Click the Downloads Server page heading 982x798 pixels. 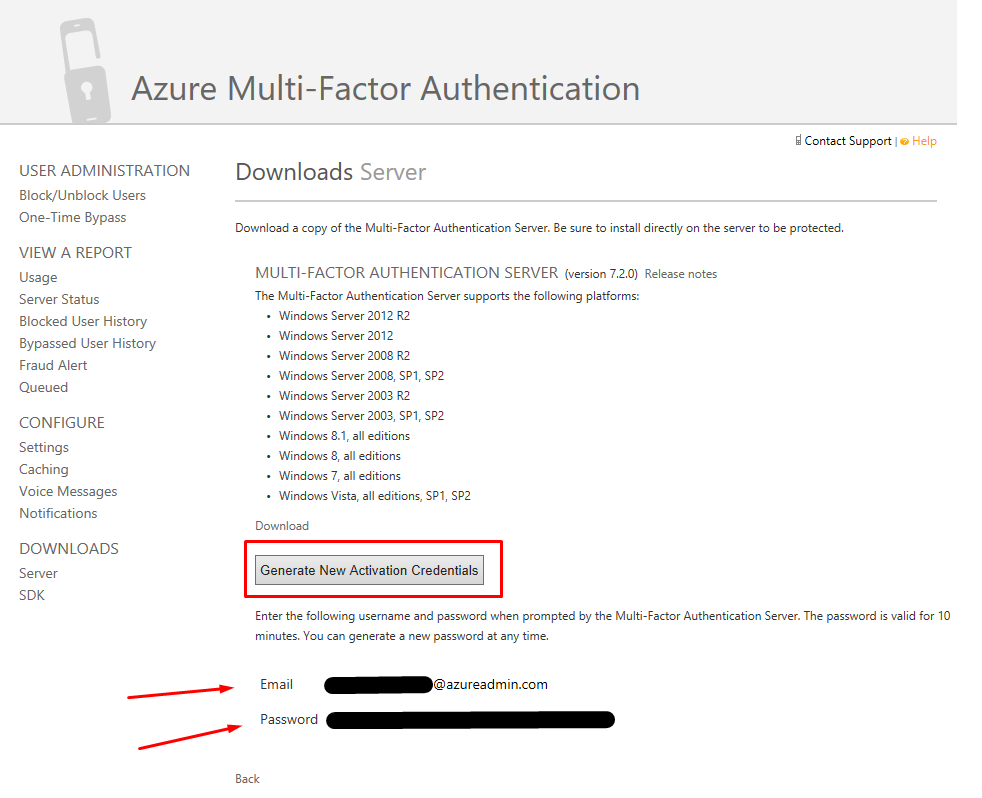(331, 172)
